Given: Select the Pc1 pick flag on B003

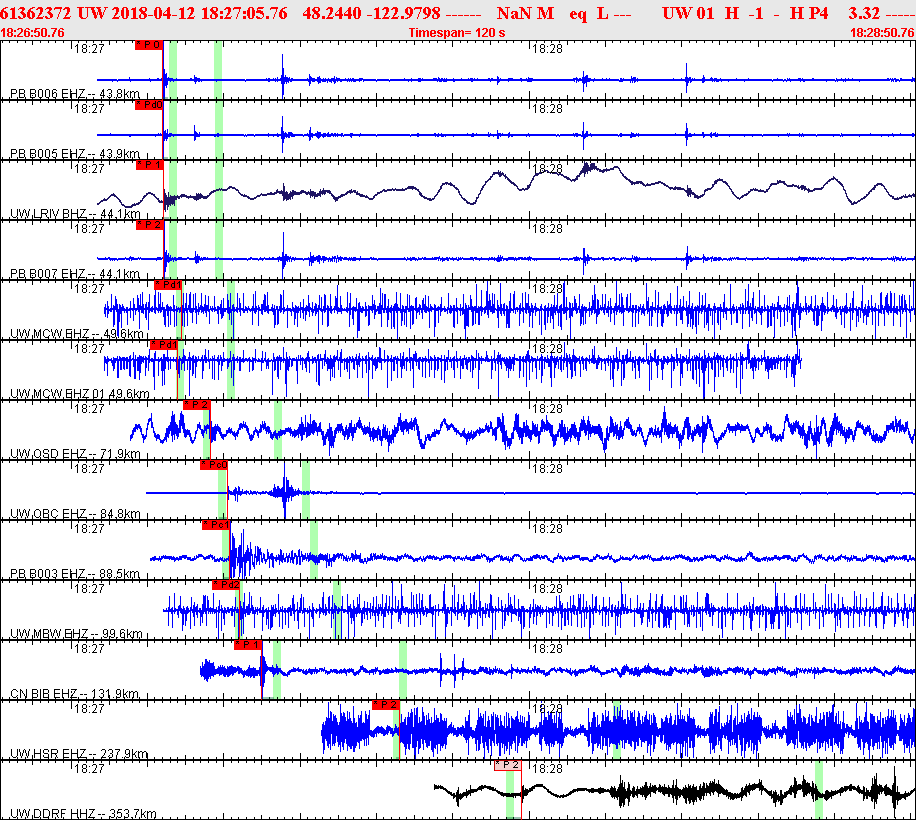Looking at the screenshot, I should [x=216, y=525].
